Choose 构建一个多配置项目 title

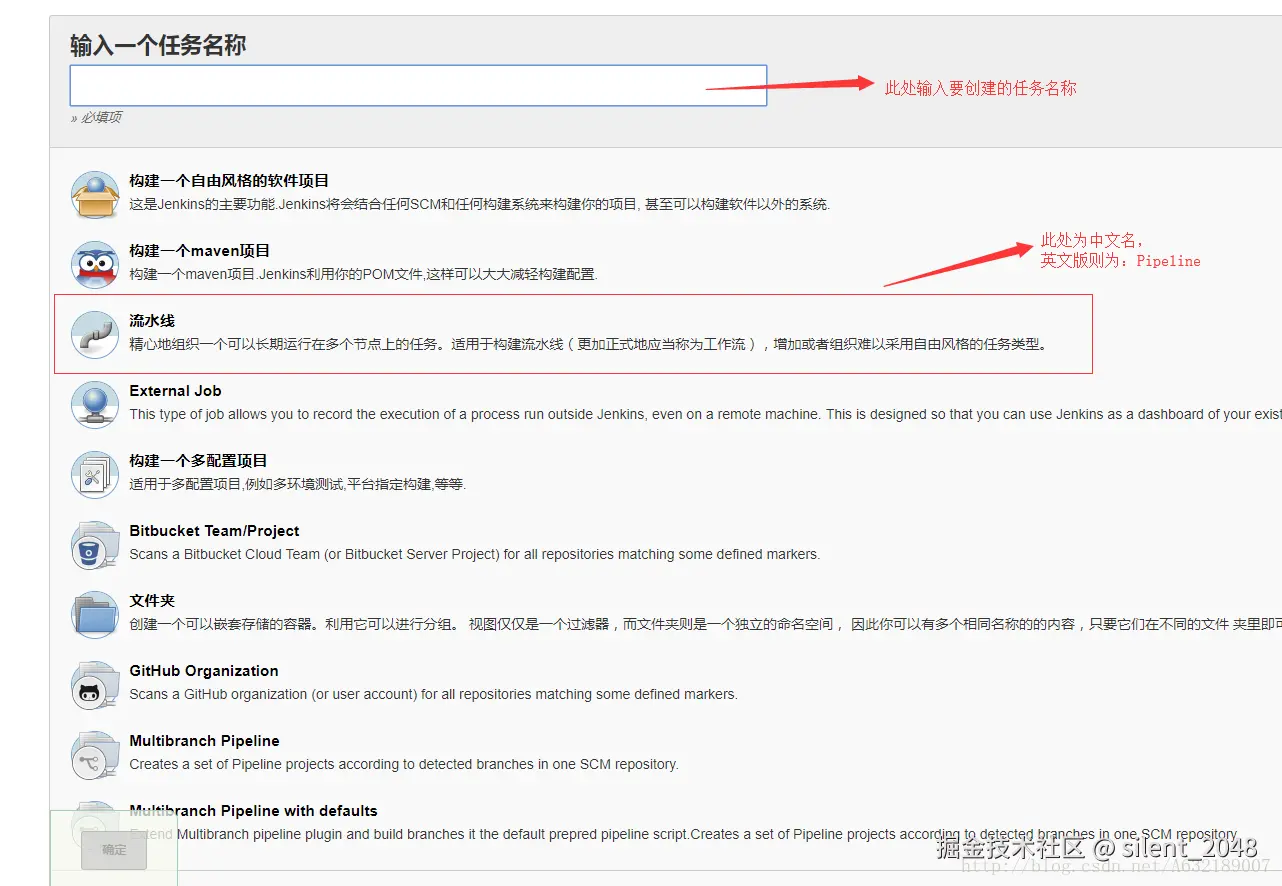(x=198, y=461)
